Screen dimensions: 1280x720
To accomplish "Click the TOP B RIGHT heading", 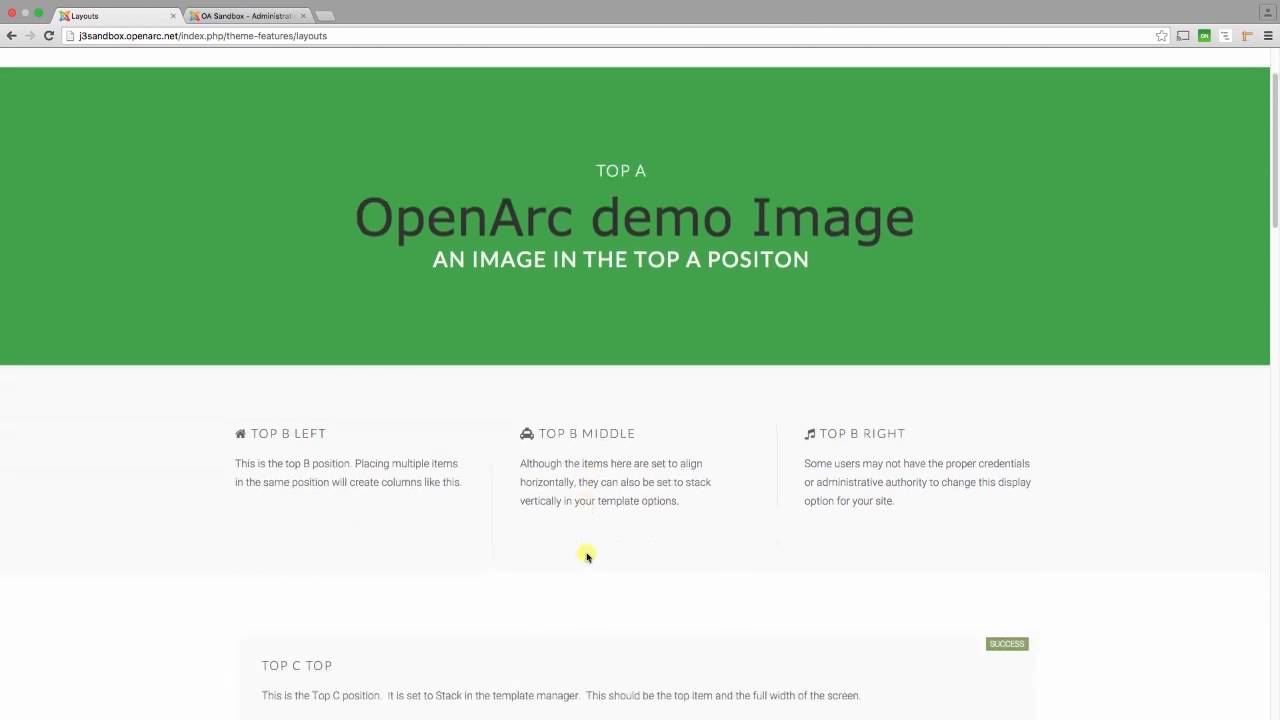I will [862, 434].
